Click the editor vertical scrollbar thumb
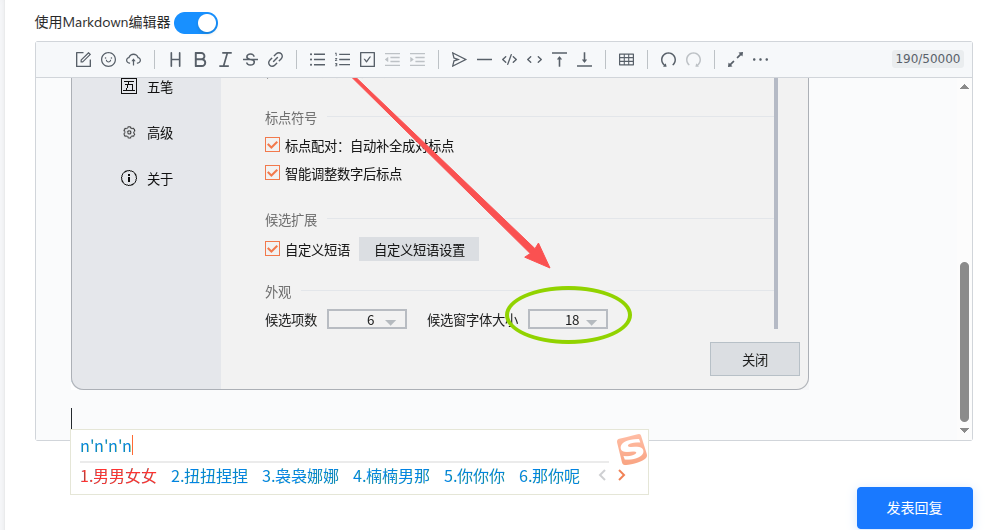This screenshot has width=993, height=530. point(965,342)
